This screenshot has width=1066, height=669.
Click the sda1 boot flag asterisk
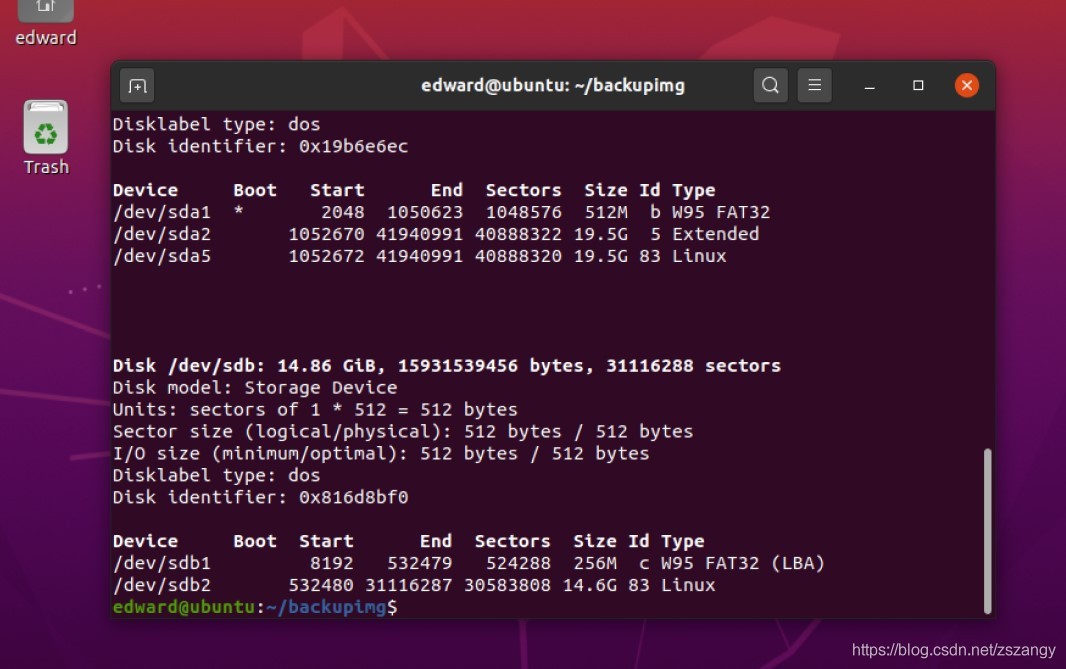click(239, 211)
